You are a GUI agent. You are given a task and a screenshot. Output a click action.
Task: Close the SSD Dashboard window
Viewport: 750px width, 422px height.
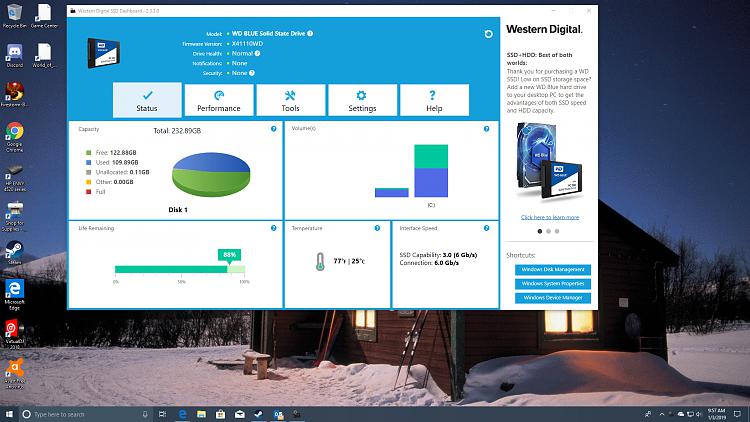coord(589,11)
